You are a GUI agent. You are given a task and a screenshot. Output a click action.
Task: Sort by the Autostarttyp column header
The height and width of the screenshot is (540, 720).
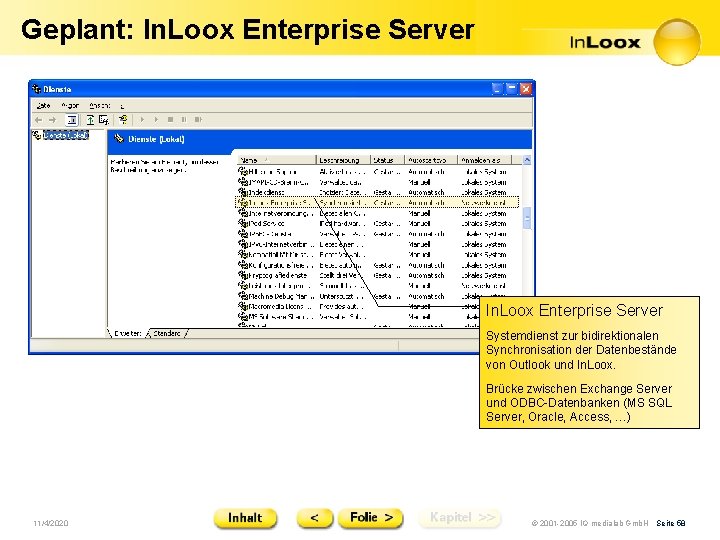pos(430,160)
